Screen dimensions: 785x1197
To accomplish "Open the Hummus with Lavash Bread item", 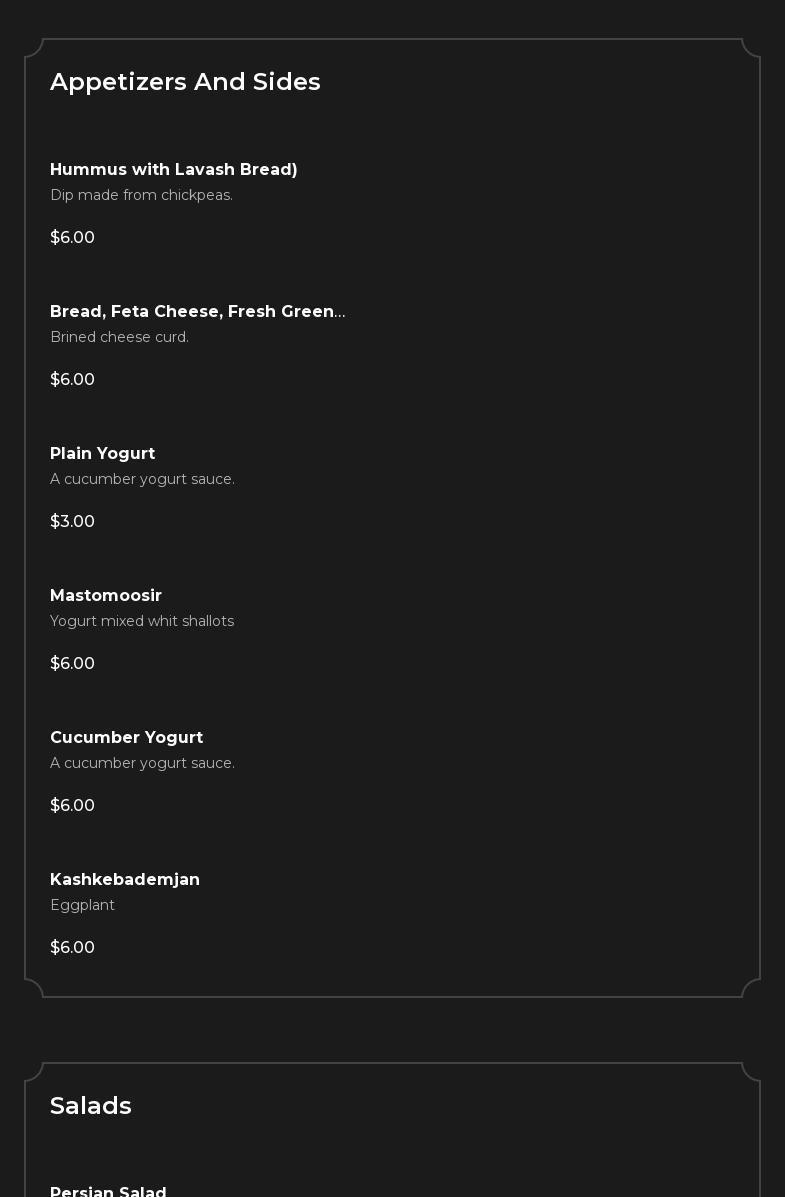I will pos(173,170).
